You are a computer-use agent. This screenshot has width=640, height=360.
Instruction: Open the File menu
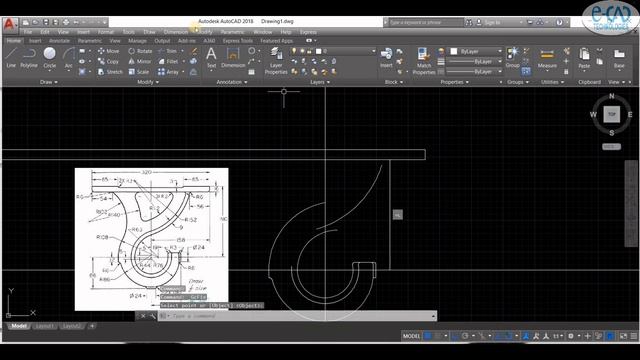pos(28,32)
